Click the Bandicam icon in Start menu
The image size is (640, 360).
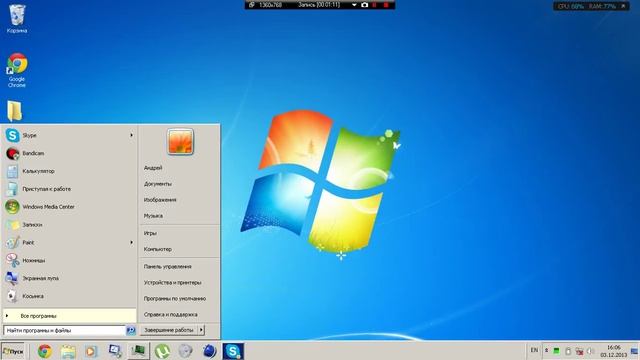(12, 153)
